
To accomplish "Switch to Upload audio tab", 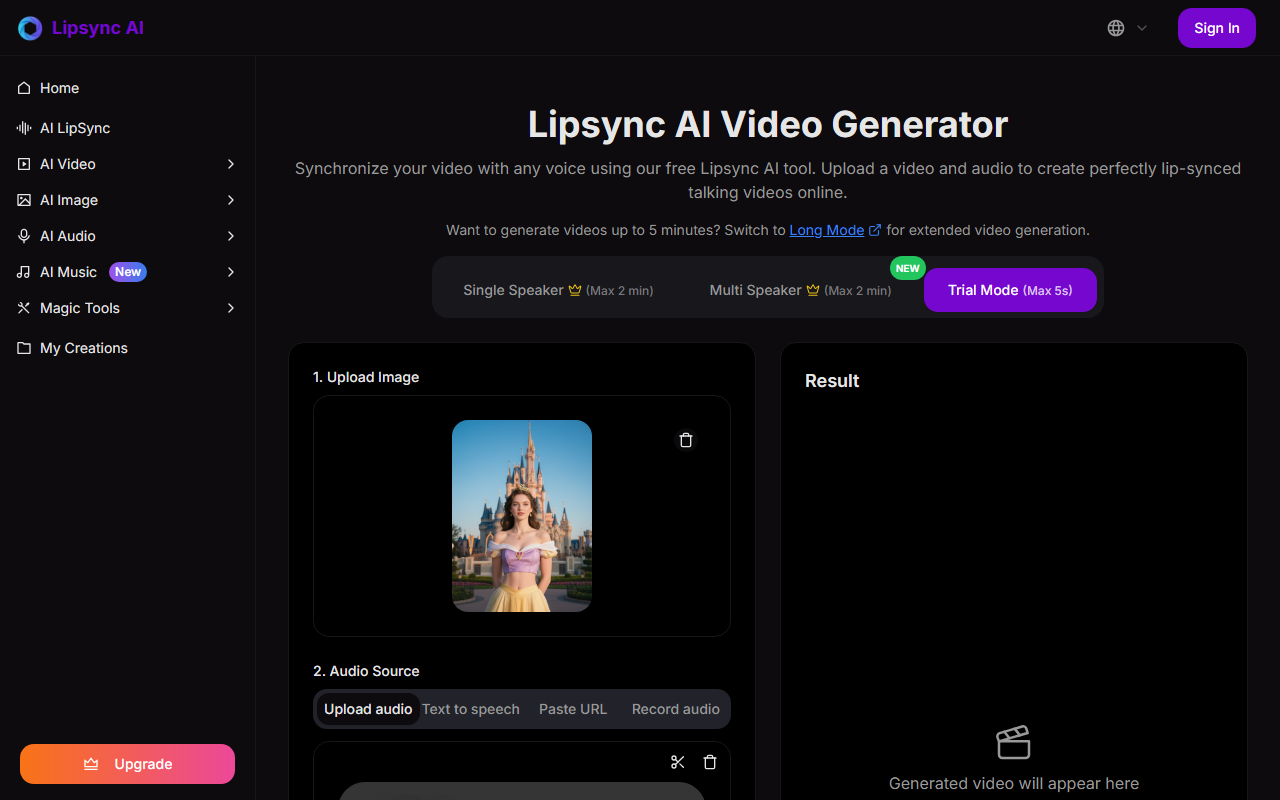I will (368, 709).
